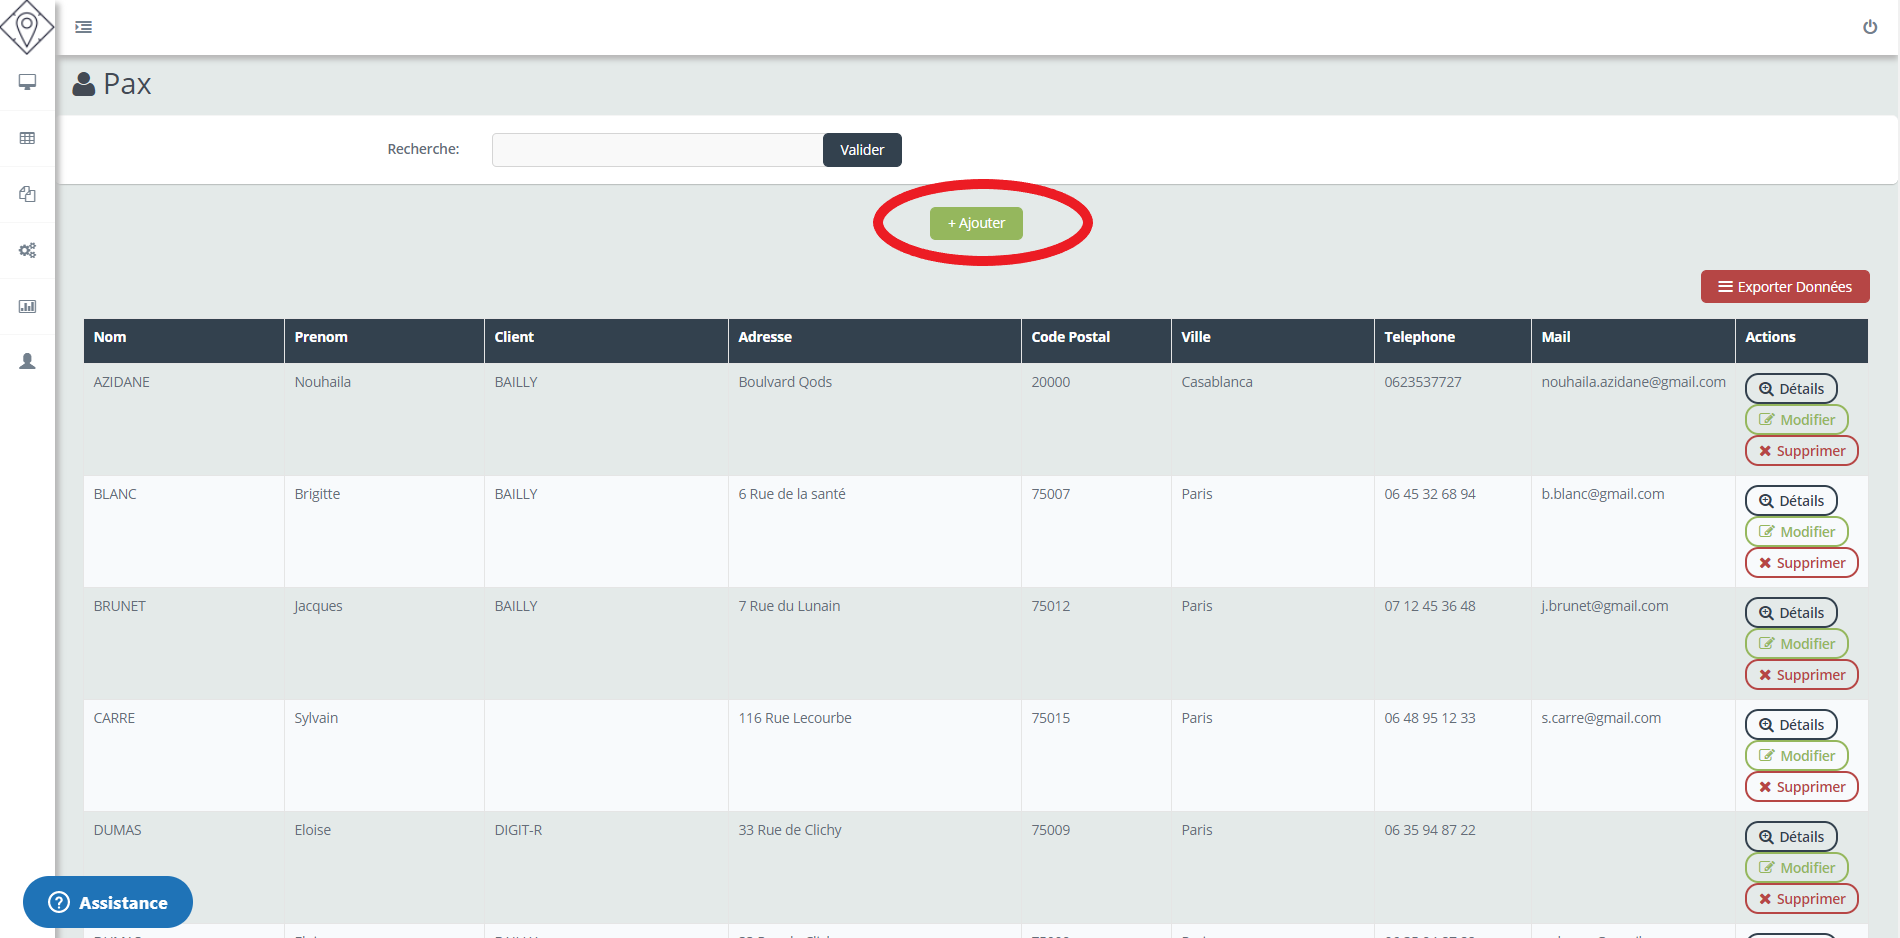
Task: Click Supprimer for BRUNET Jacques
Action: pyautogui.click(x=1801, y=675)
